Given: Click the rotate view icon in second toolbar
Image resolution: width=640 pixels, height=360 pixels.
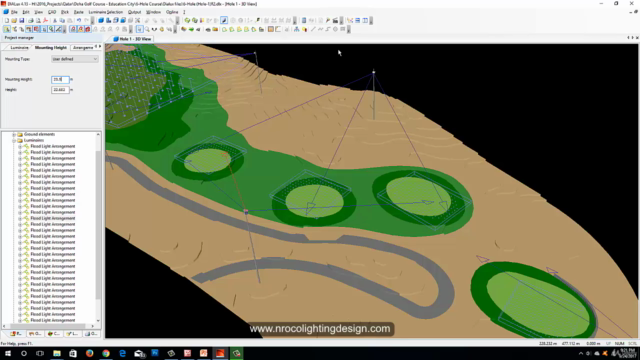Looking at the screenshot, I should pyautogui.click(x=154, y=29).
